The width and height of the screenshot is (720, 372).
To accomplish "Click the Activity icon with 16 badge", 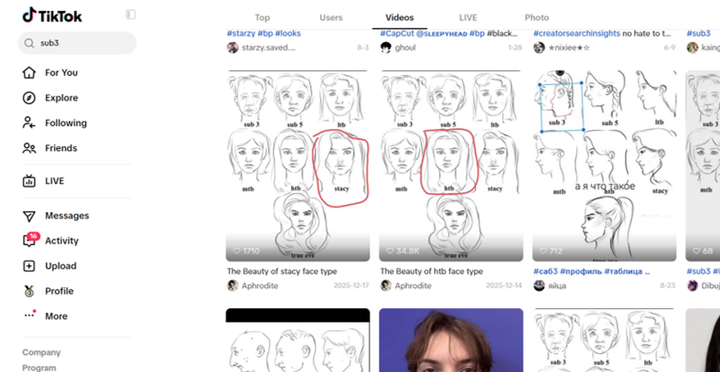I will coord(30,240).
